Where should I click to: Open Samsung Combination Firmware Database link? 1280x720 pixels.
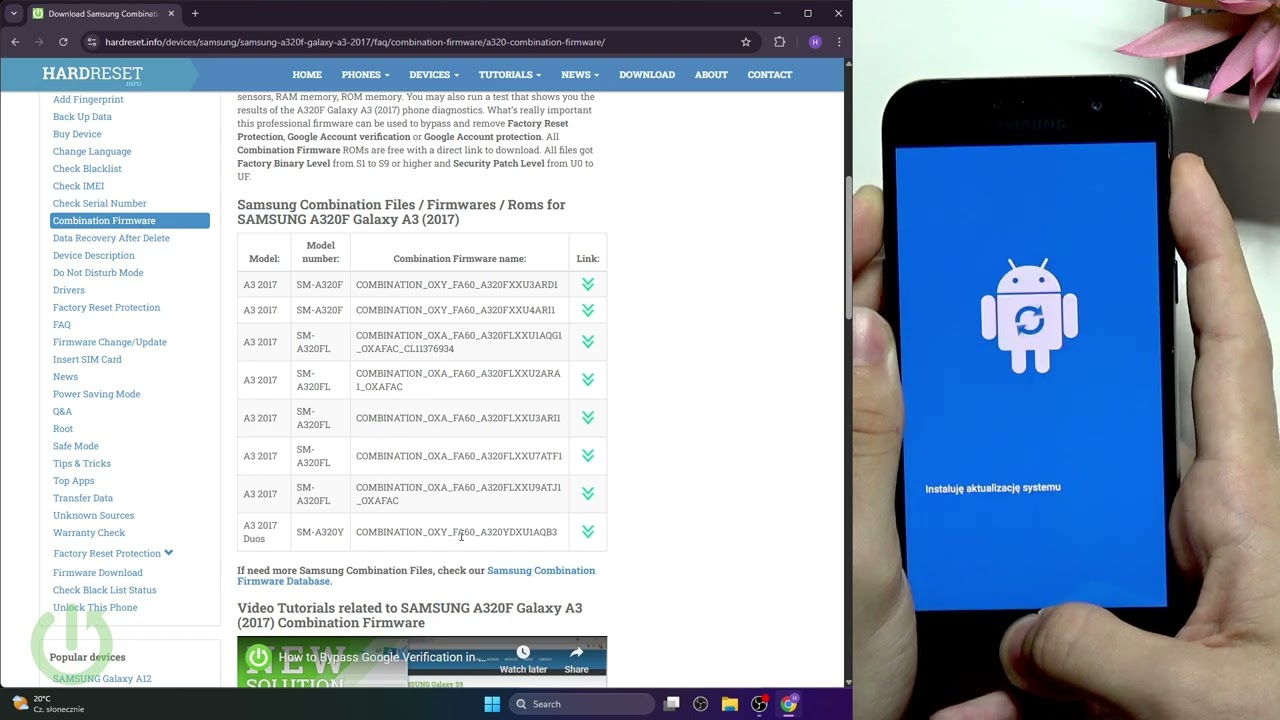tap(416, 576)
